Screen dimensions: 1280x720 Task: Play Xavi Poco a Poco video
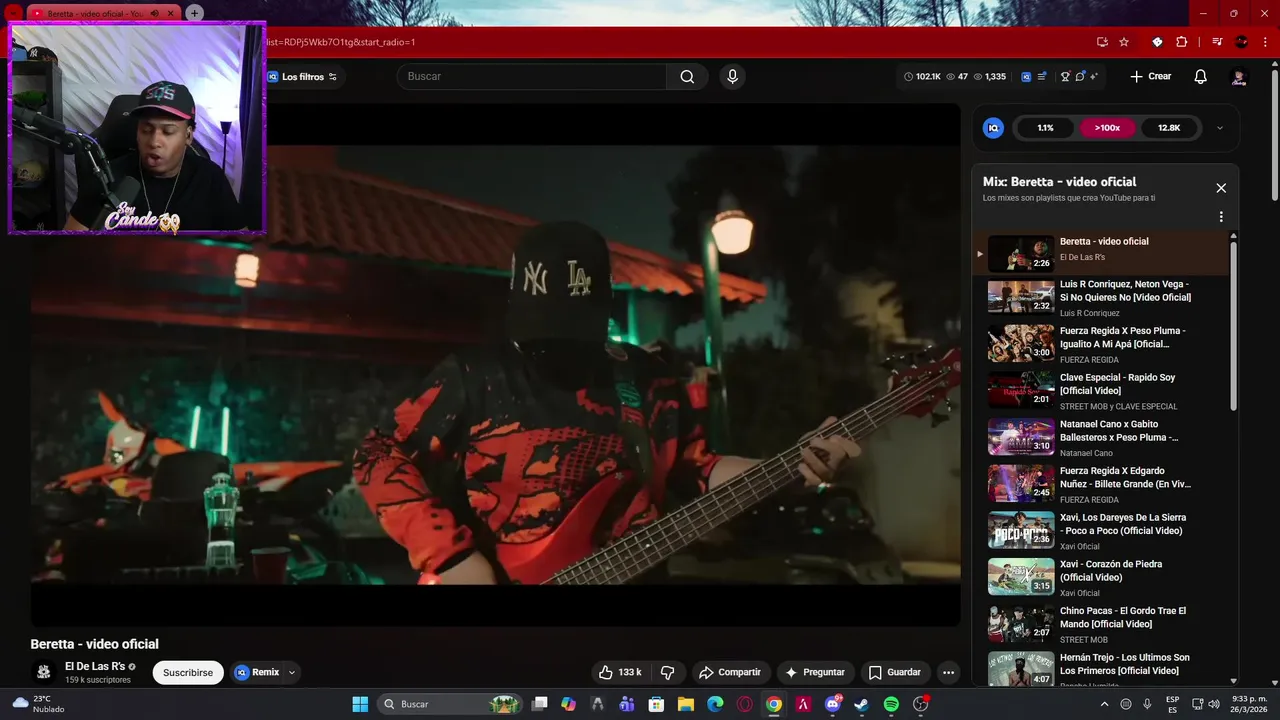click(x=1100, y=531)
